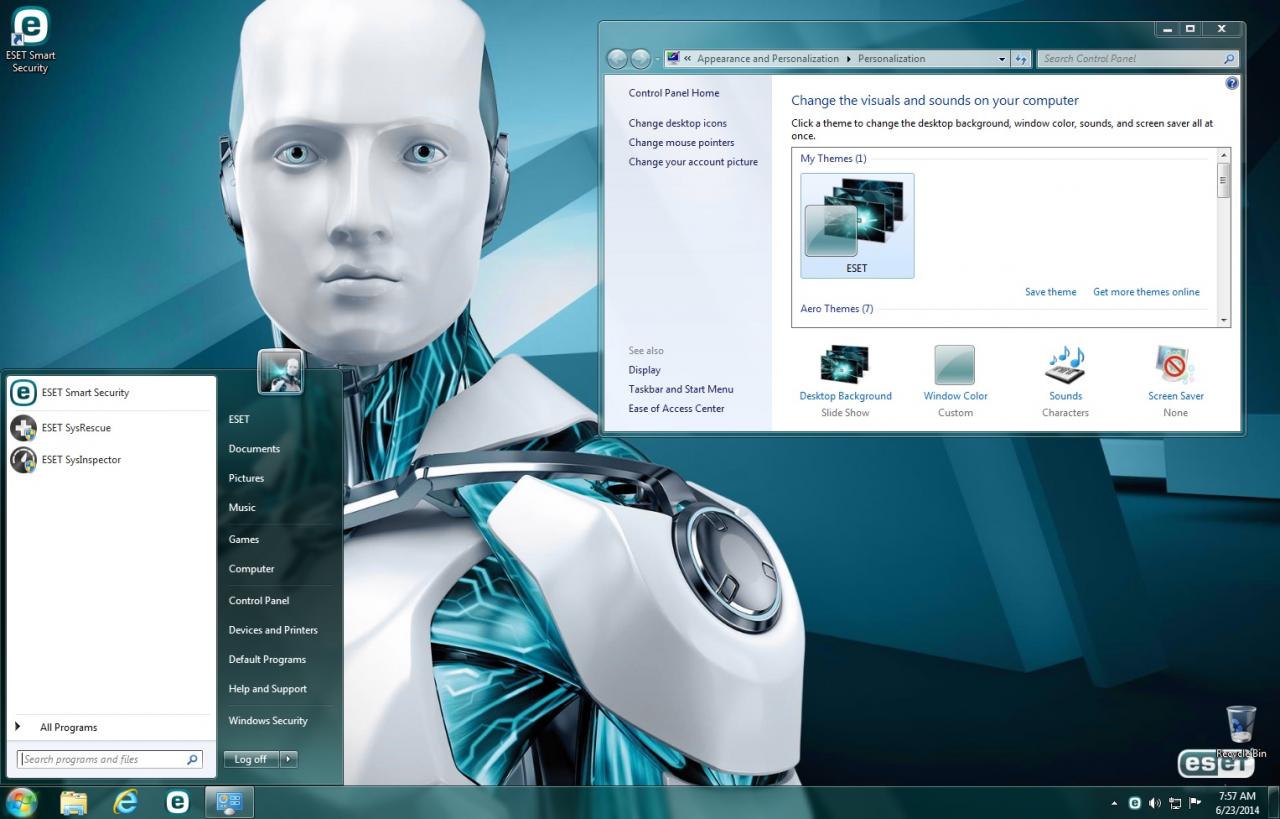Click the network tray icon
The height and width of the screenshot is (819, 1280).
click(x=1175, y=803)
